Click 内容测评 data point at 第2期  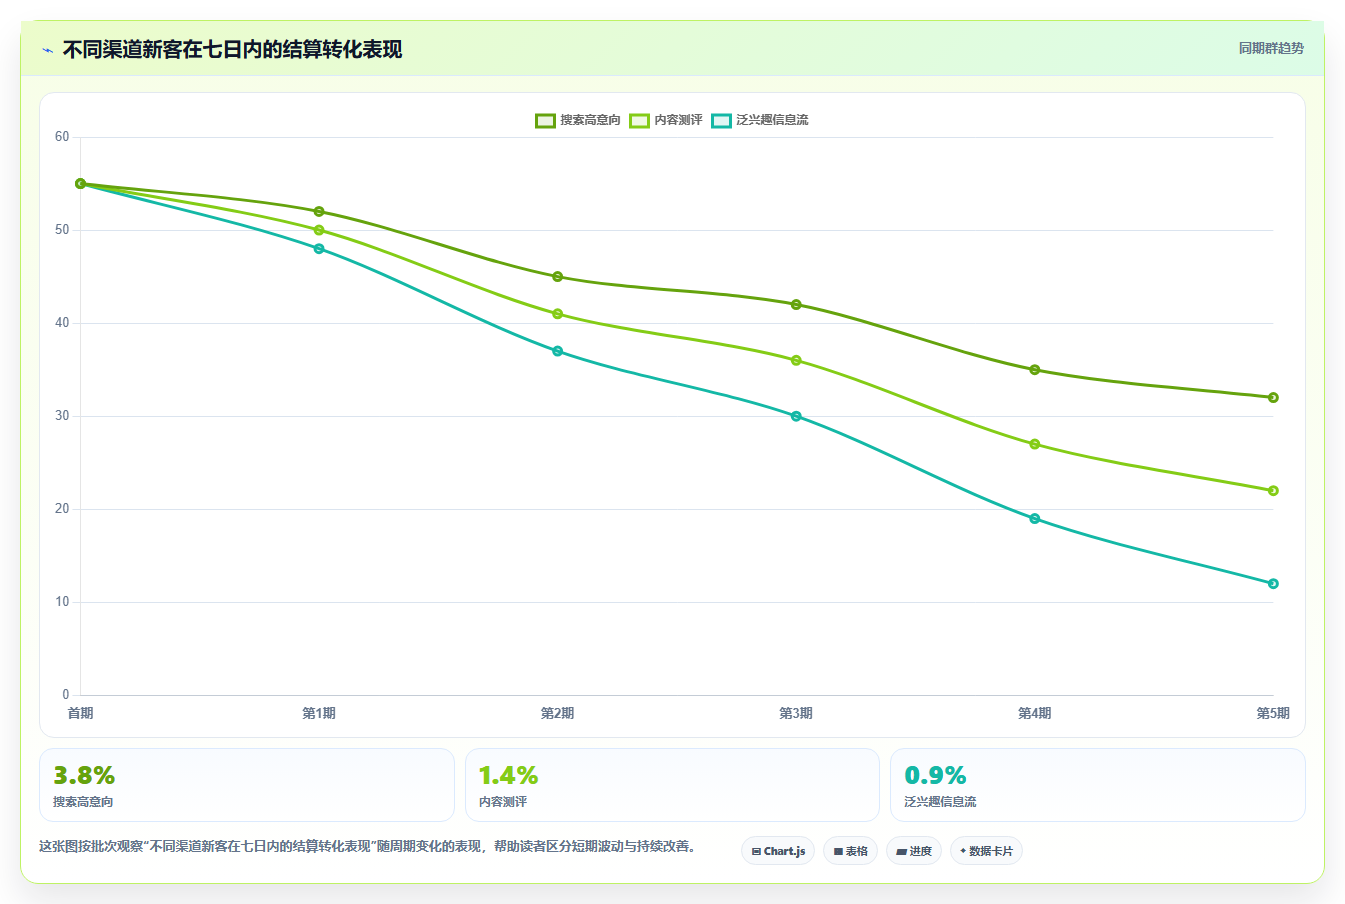557,314
